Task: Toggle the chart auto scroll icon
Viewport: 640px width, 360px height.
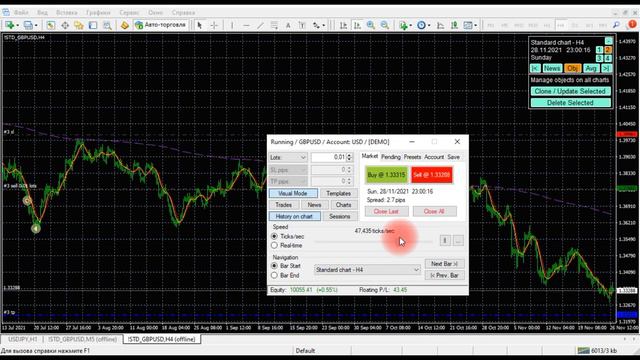Action: (x=440, y=25)
